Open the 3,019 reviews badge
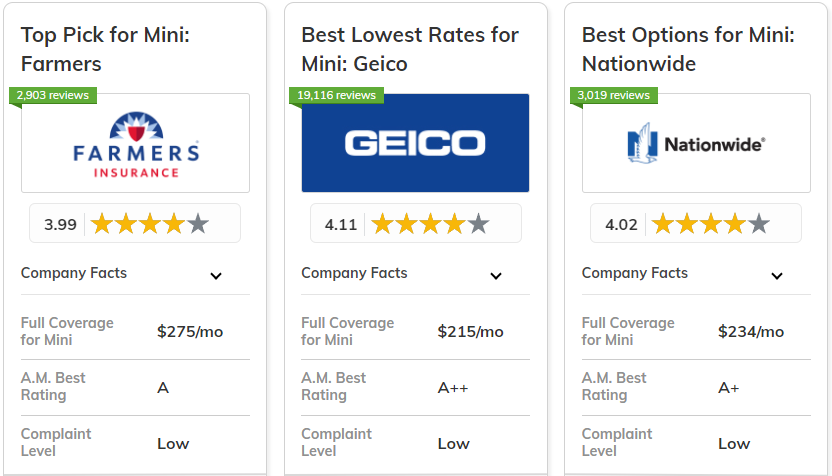Screen dimensions: 832x476 613,96
